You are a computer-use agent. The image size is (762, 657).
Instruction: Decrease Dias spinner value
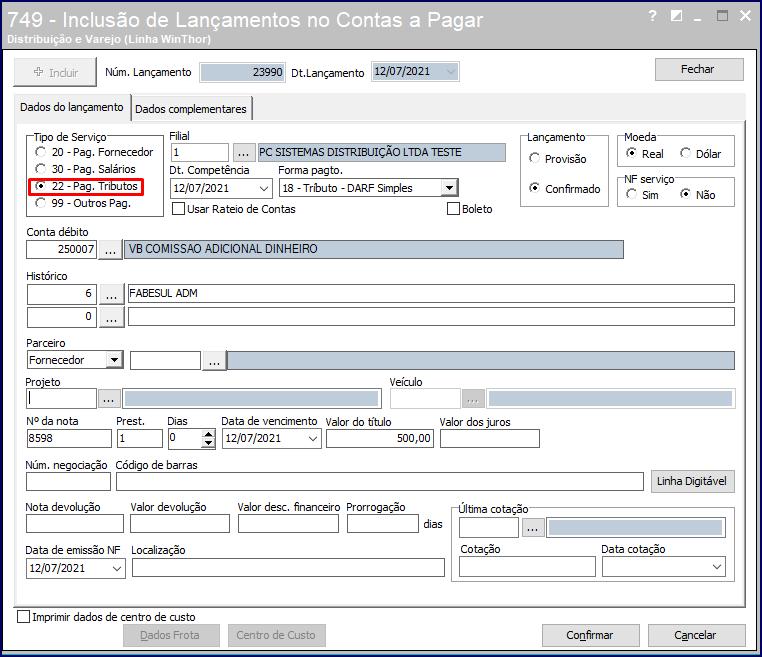(x=208, y=443)
